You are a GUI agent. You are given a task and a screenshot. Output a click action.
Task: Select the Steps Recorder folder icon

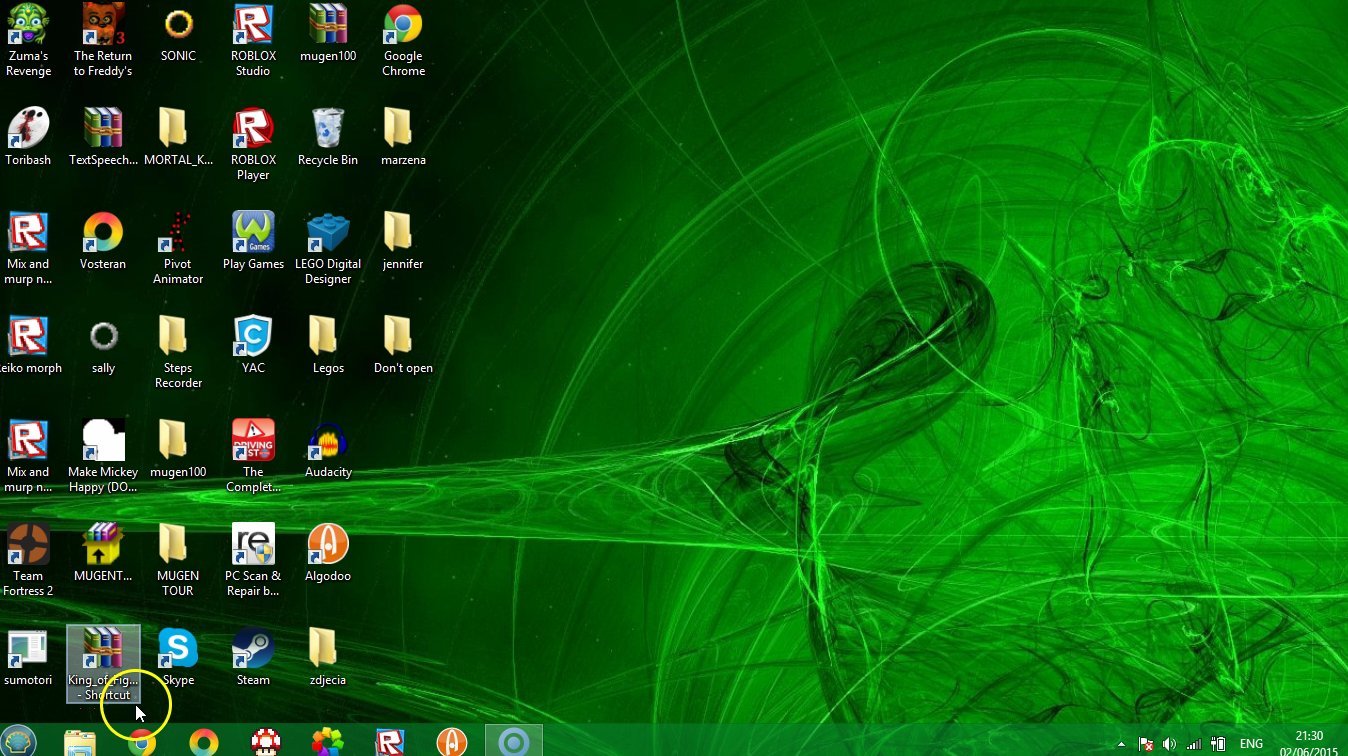tap(178, 352)
